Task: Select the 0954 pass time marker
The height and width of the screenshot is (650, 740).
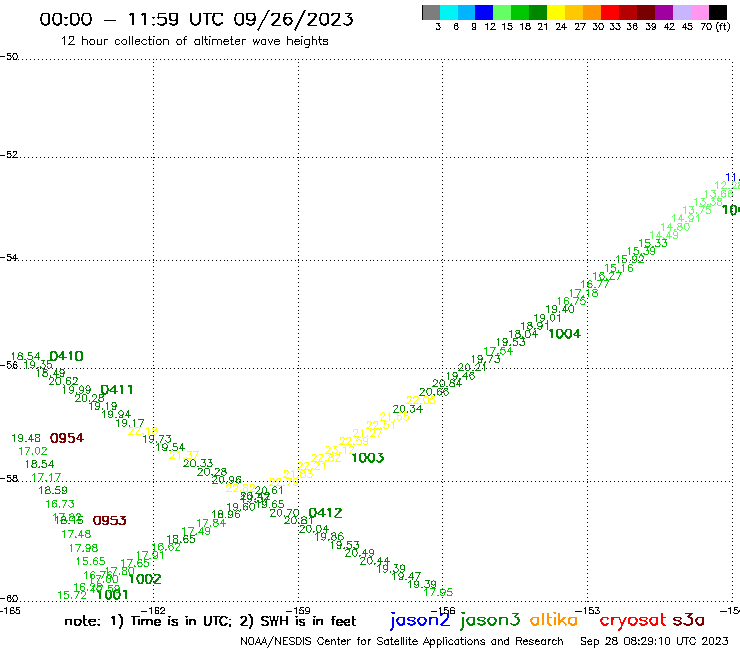Action: (67, 438)
